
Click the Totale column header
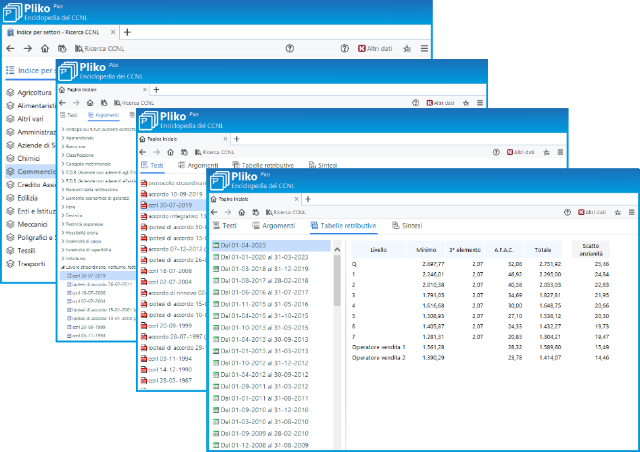click(542, 249)
